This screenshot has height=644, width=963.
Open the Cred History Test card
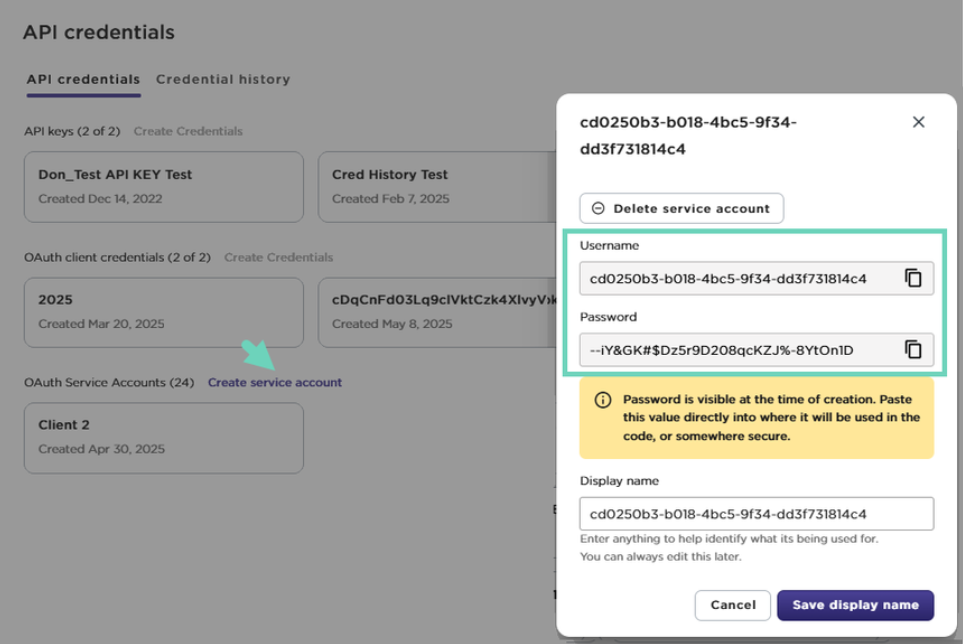pos(435,186)
